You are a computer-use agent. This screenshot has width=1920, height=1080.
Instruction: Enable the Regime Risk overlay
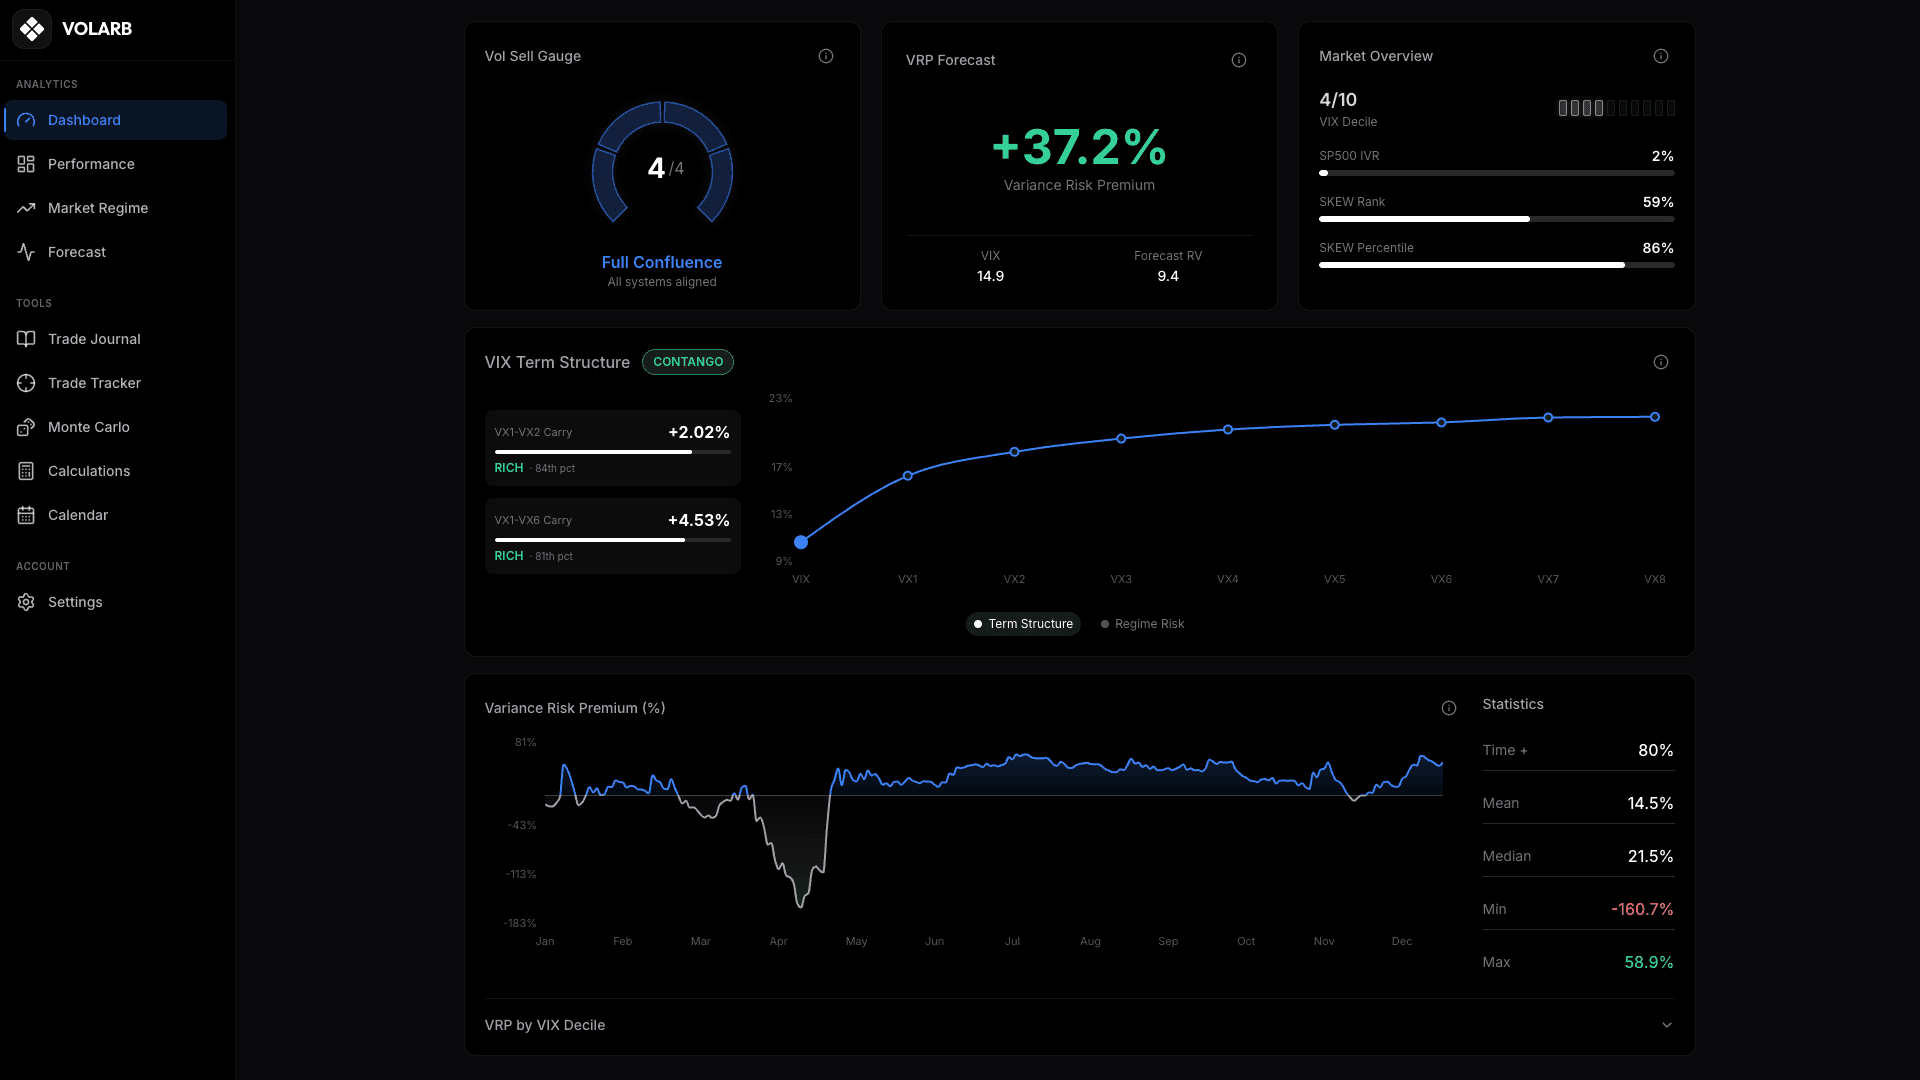(x=1142, y=623)
